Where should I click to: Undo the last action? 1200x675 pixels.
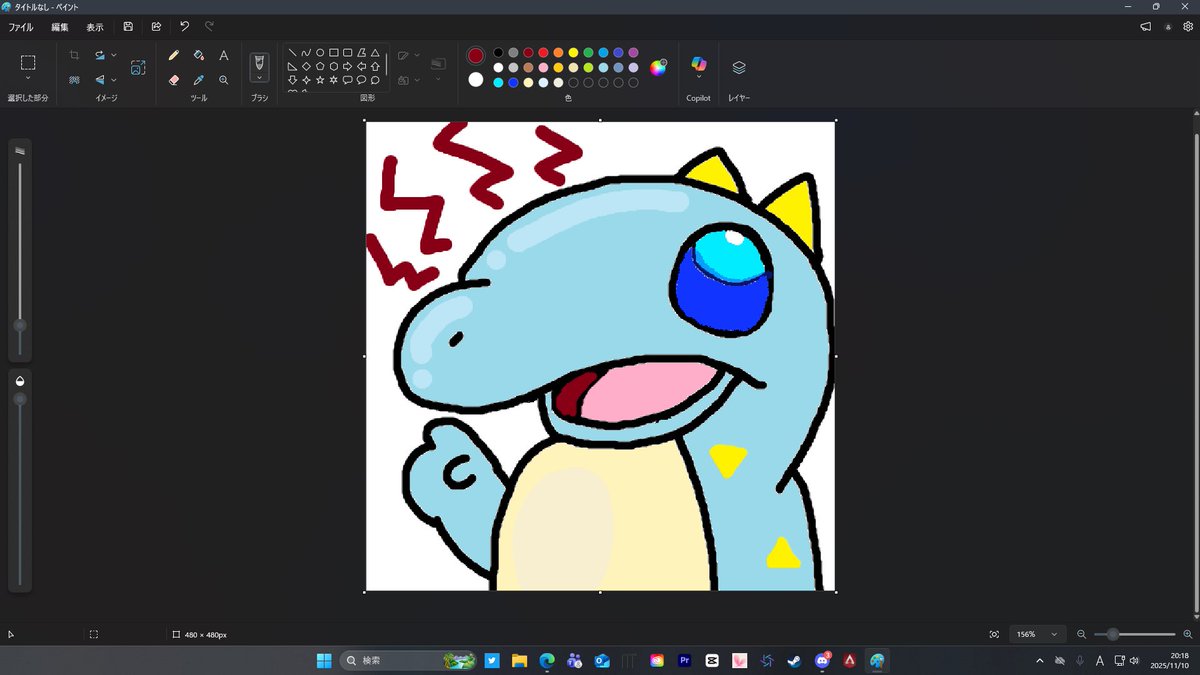tap(184, 27)
